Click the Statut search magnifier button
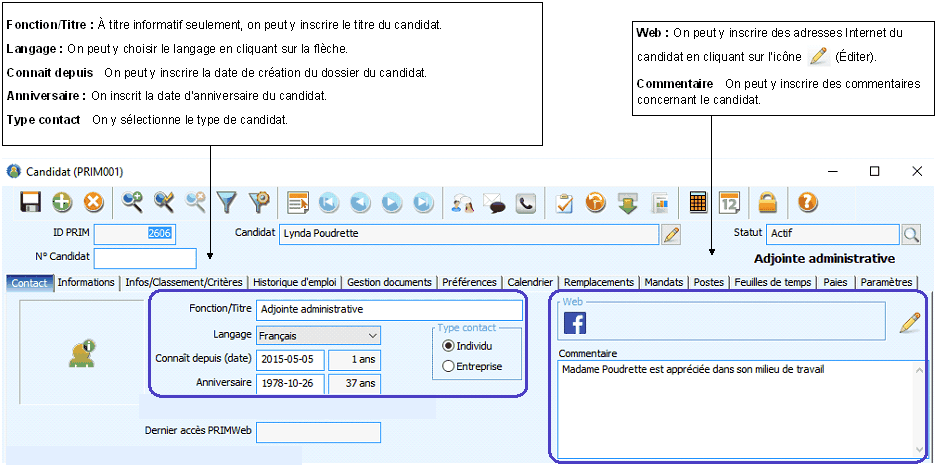This screenshot has width=937, height=466. pos(911,234)
